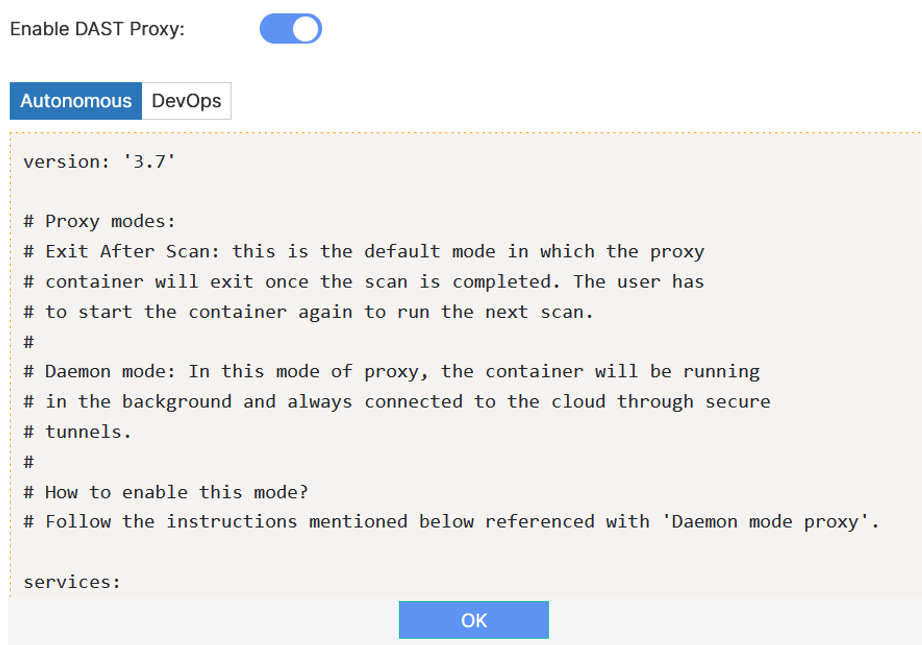Image resolution: width=922 pixels, height=645 pixels.
Task: Disable the Enable DAST Proxy toggle
Action: tap(291, 29)
